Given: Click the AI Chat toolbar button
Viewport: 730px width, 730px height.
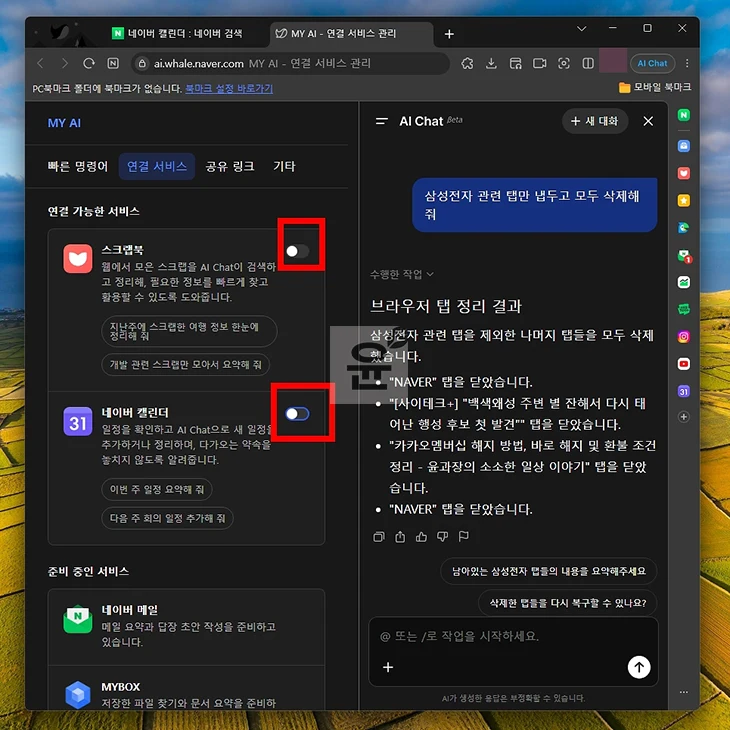Looking at the screenshot, I should pos(652,63).
